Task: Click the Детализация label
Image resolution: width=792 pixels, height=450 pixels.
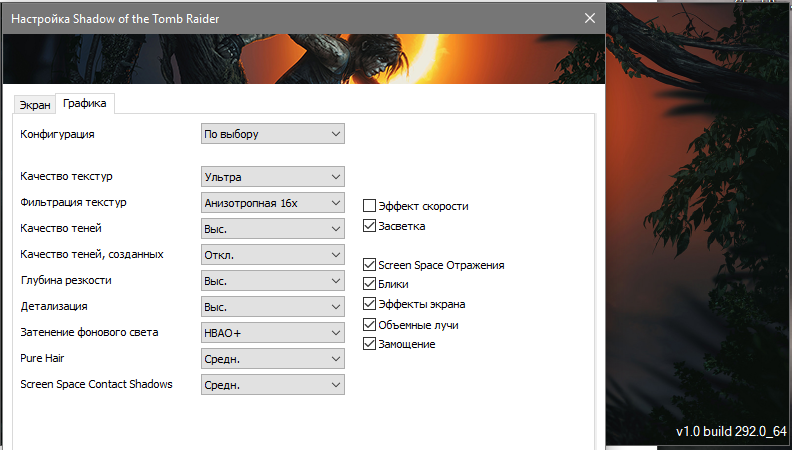Action: pyautogui.click(x=54, y=306)
